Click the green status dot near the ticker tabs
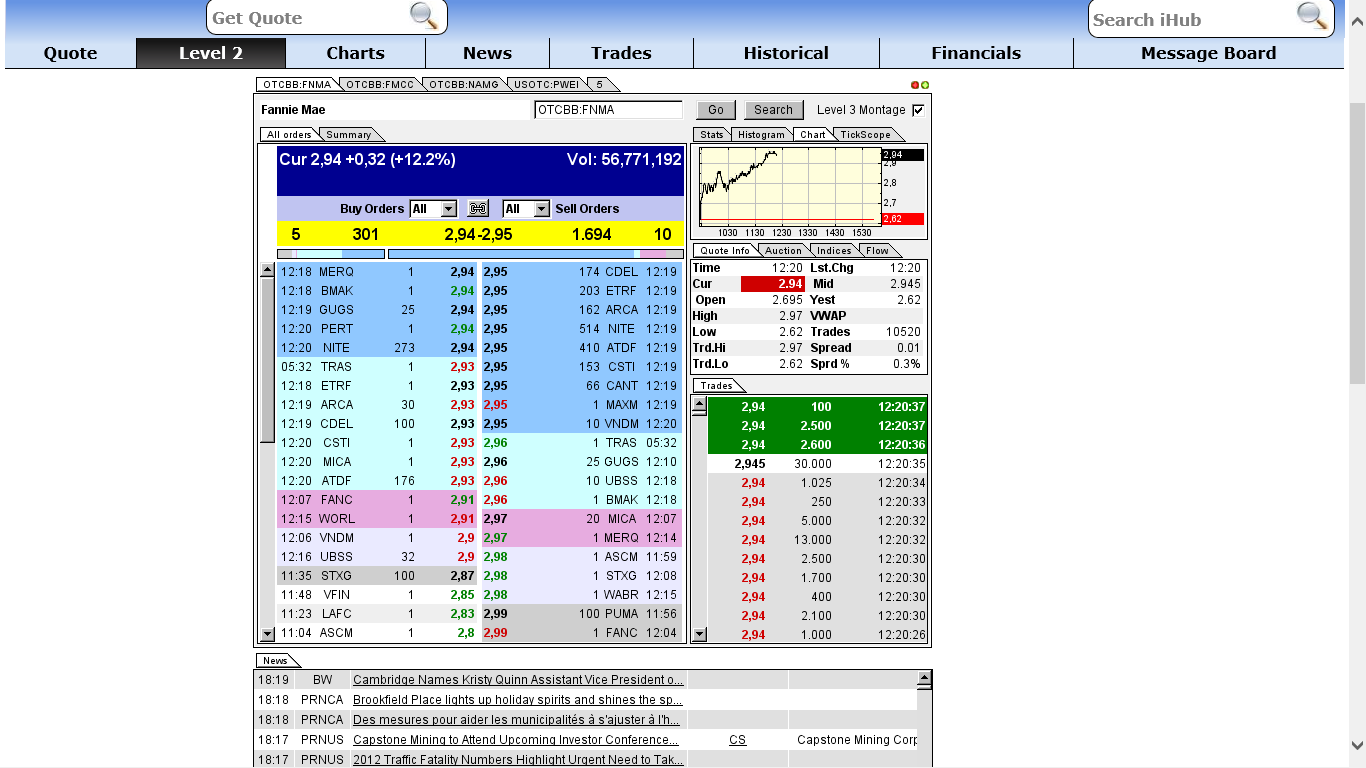This screenshot has height=768, width=1366. pos(924,87)
